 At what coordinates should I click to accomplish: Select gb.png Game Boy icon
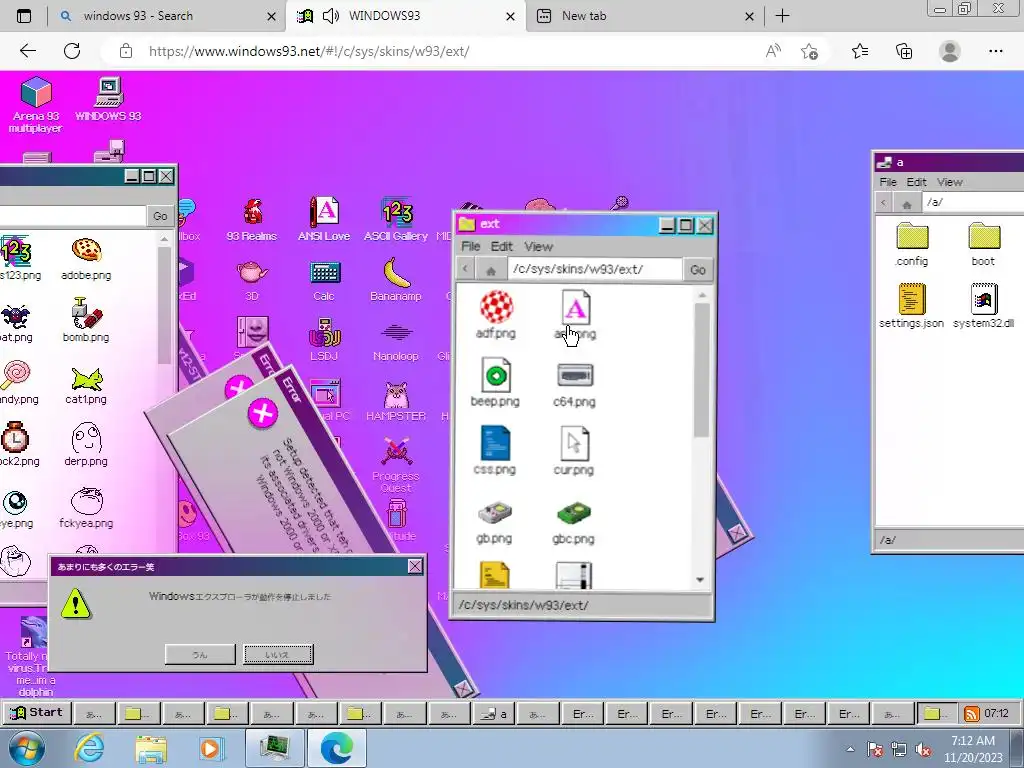click(494, 522)
